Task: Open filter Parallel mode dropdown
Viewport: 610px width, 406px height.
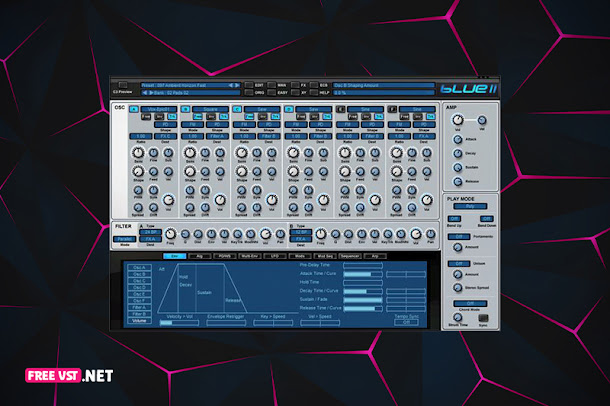Action: tap(124, 239)
